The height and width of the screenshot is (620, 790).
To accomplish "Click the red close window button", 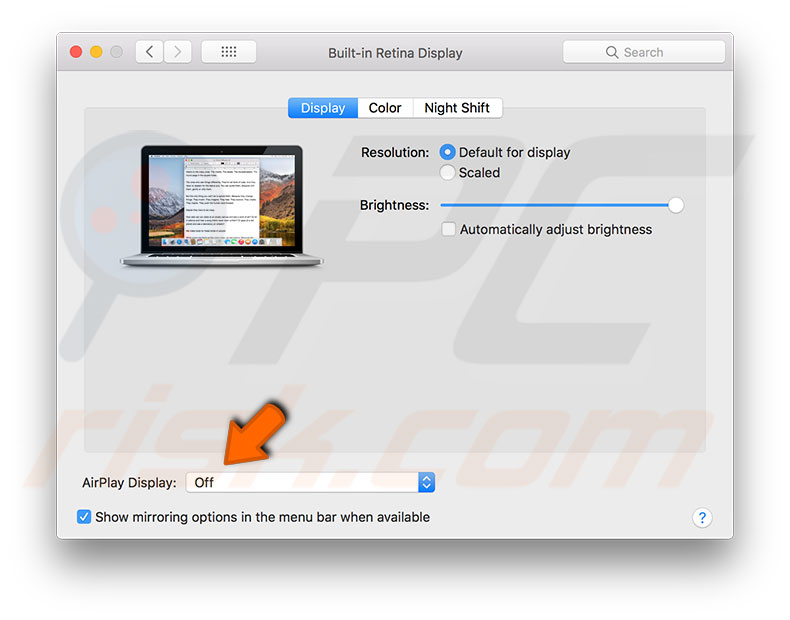I will point(76,52).
